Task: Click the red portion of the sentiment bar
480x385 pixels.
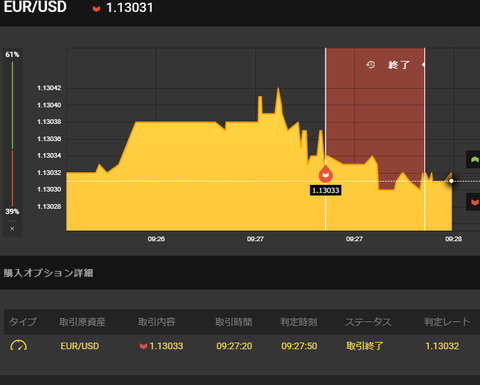Action: 12,178
